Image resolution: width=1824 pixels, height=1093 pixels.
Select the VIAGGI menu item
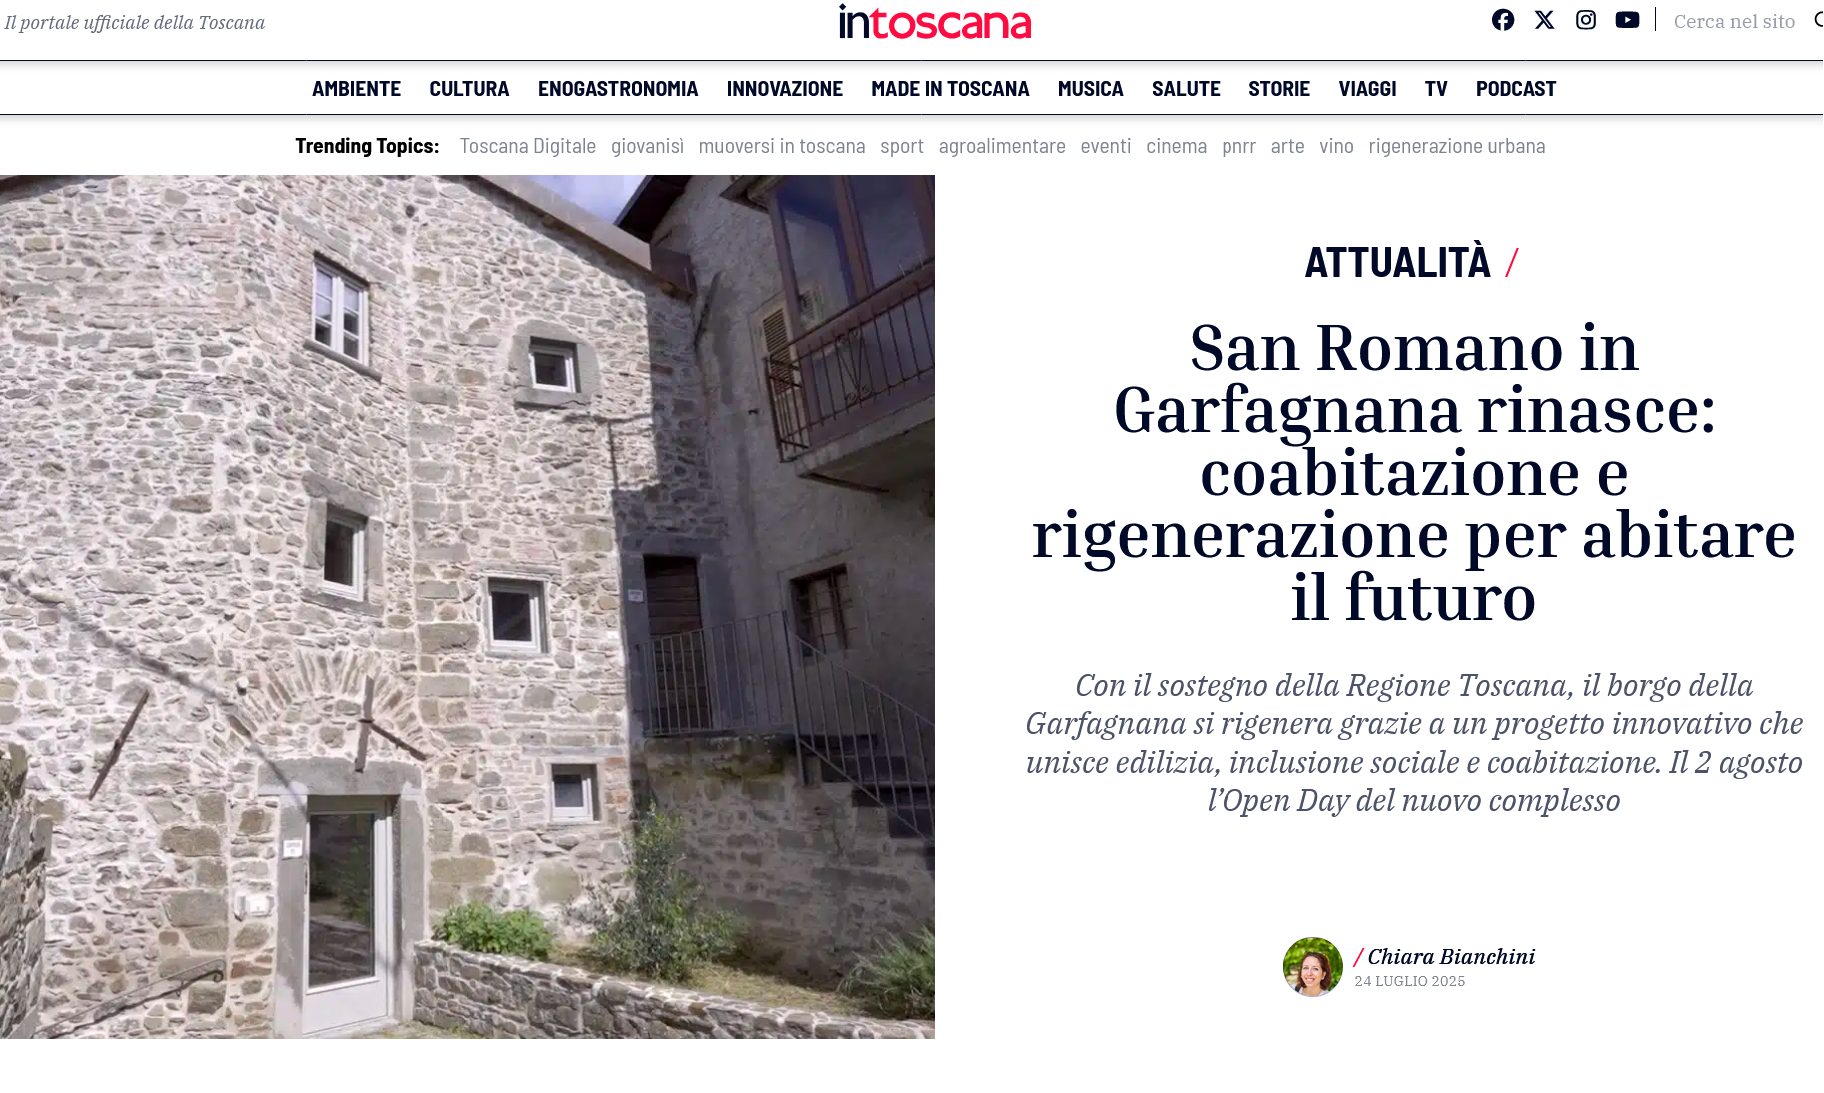tap(1367, 89)
